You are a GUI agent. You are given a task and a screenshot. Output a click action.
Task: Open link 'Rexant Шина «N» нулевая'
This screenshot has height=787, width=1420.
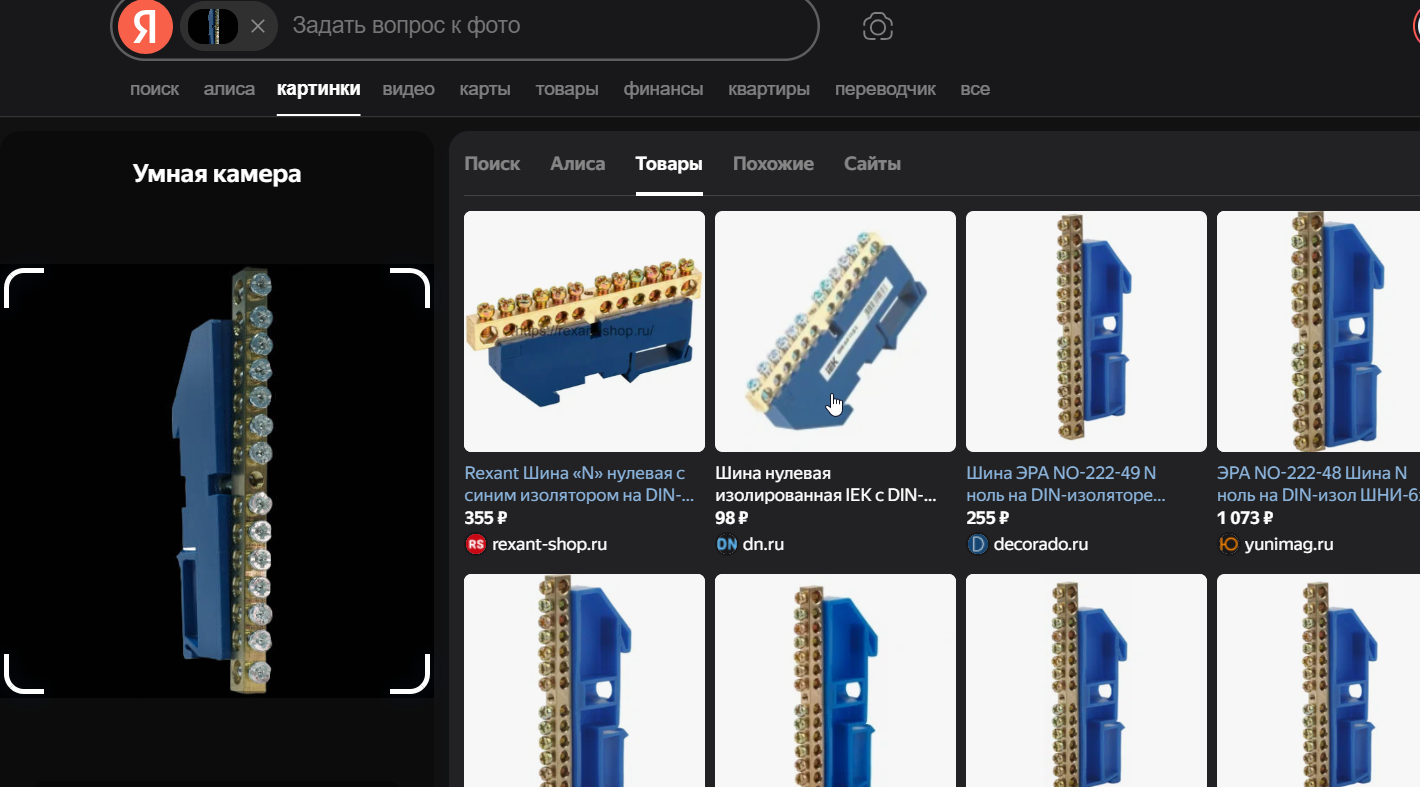click(579, 484)
